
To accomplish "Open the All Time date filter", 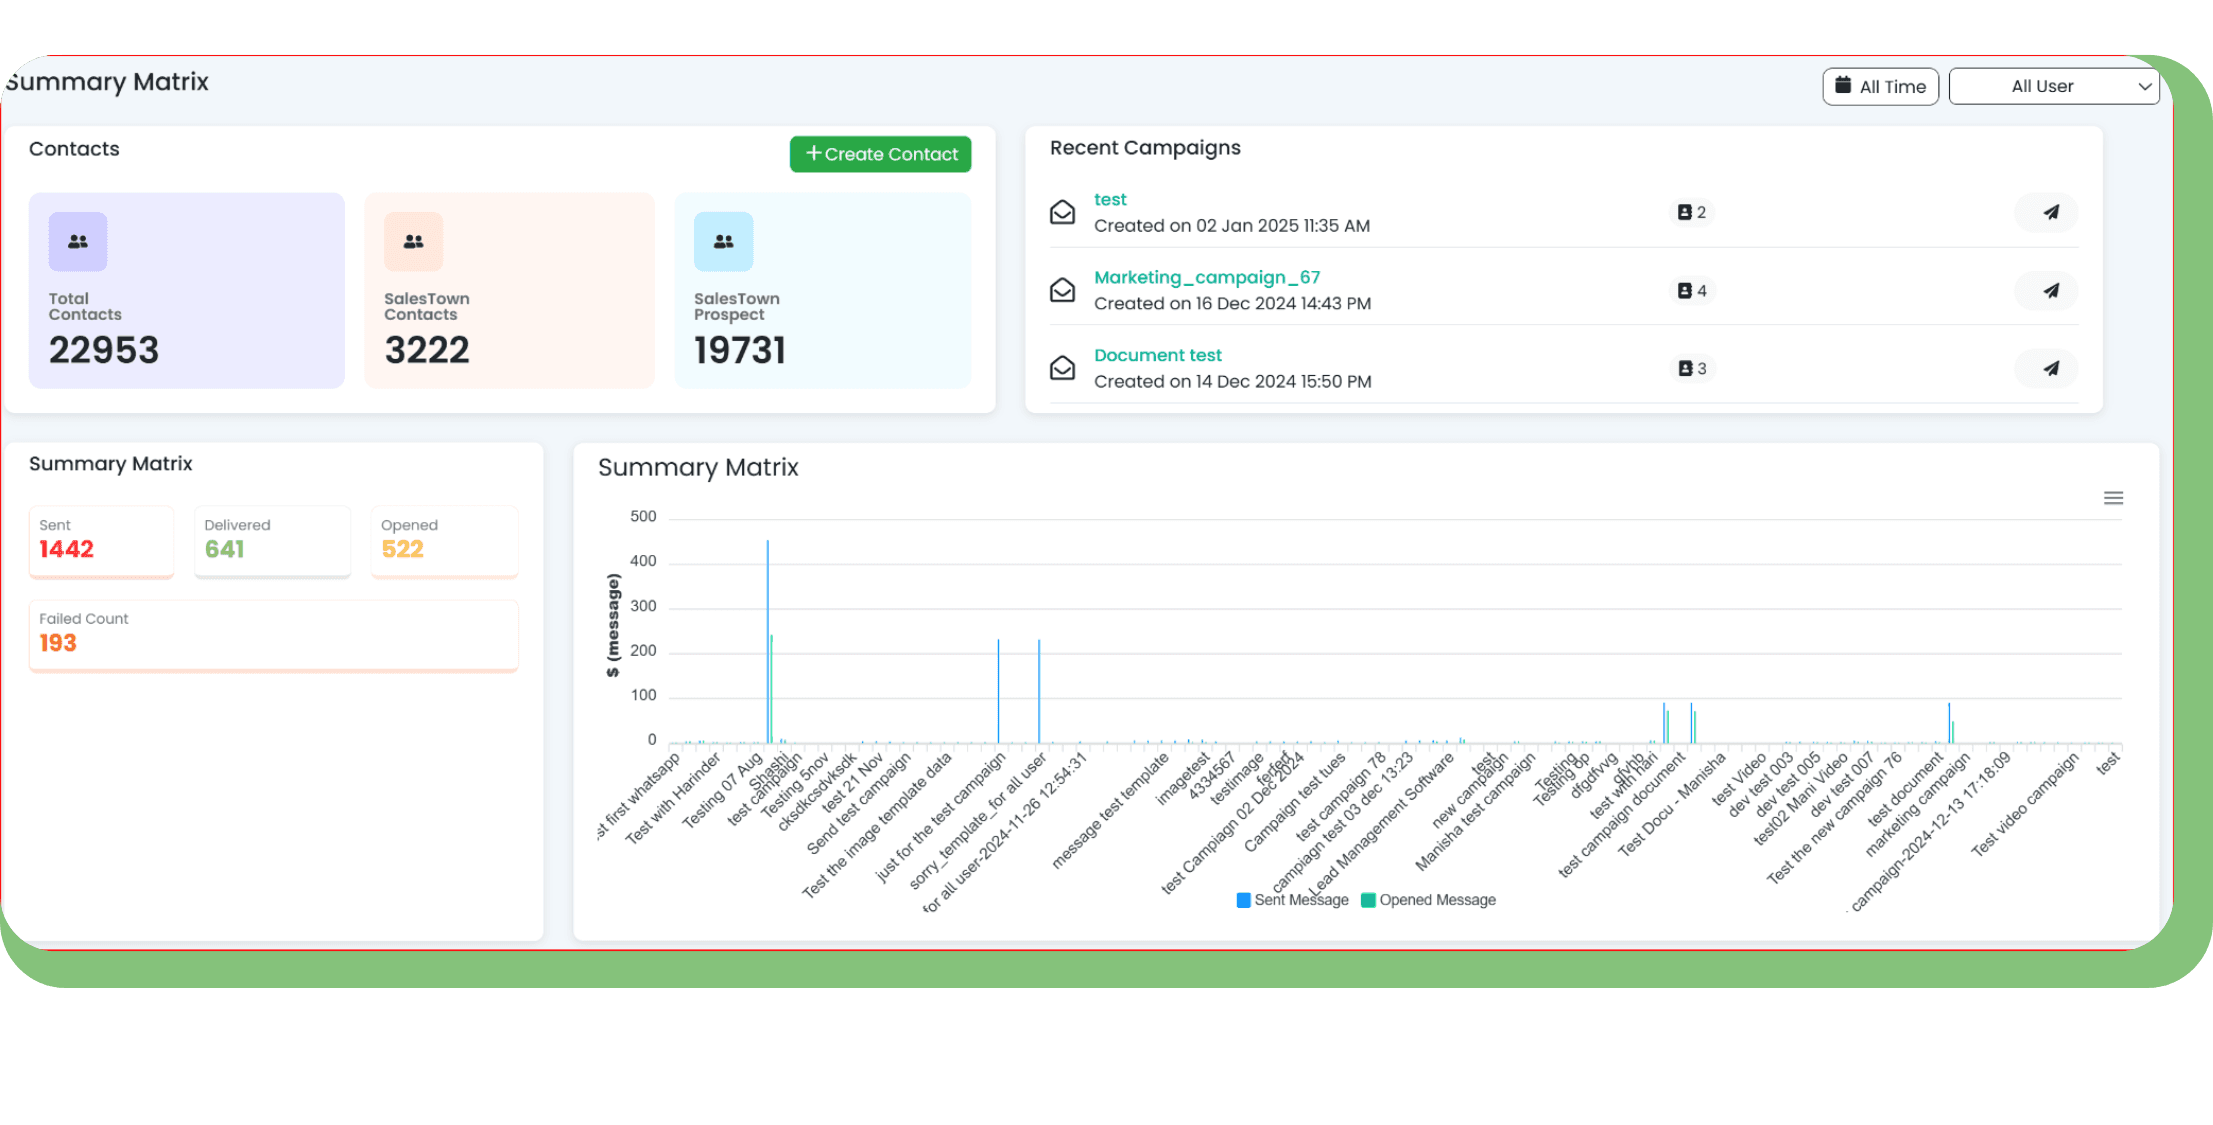I will (1880, 86).
